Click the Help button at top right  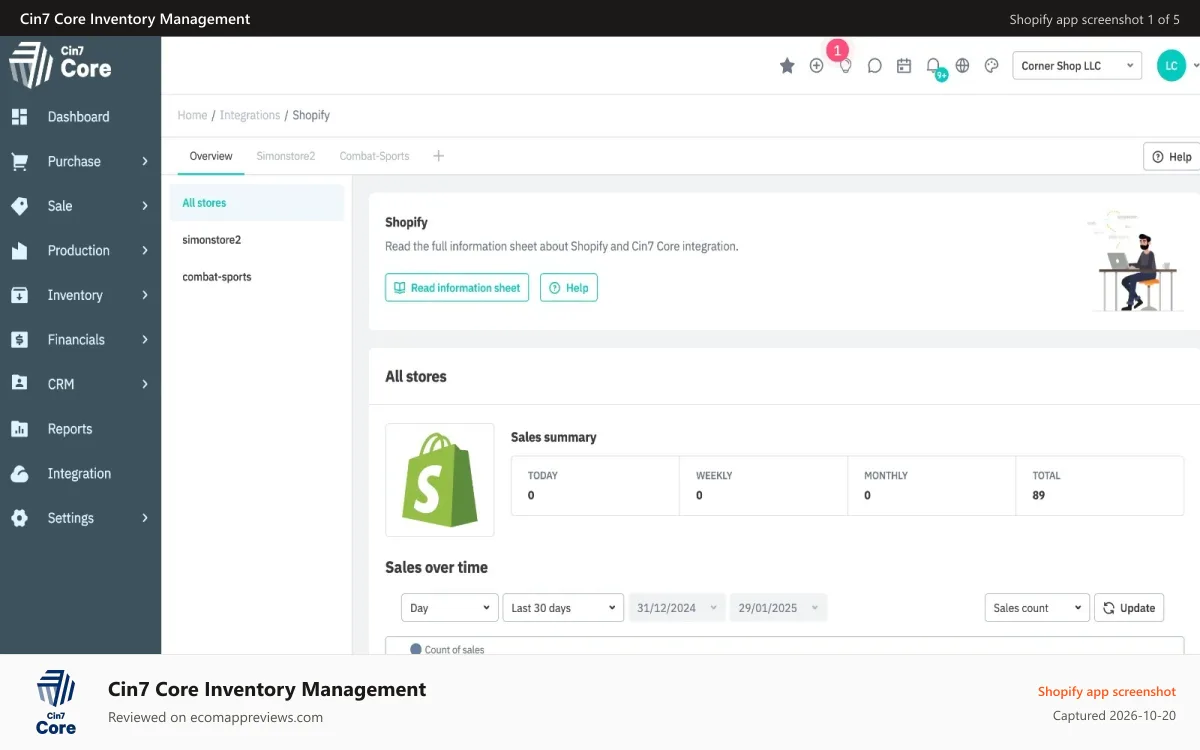click(x=1172, y=157)
